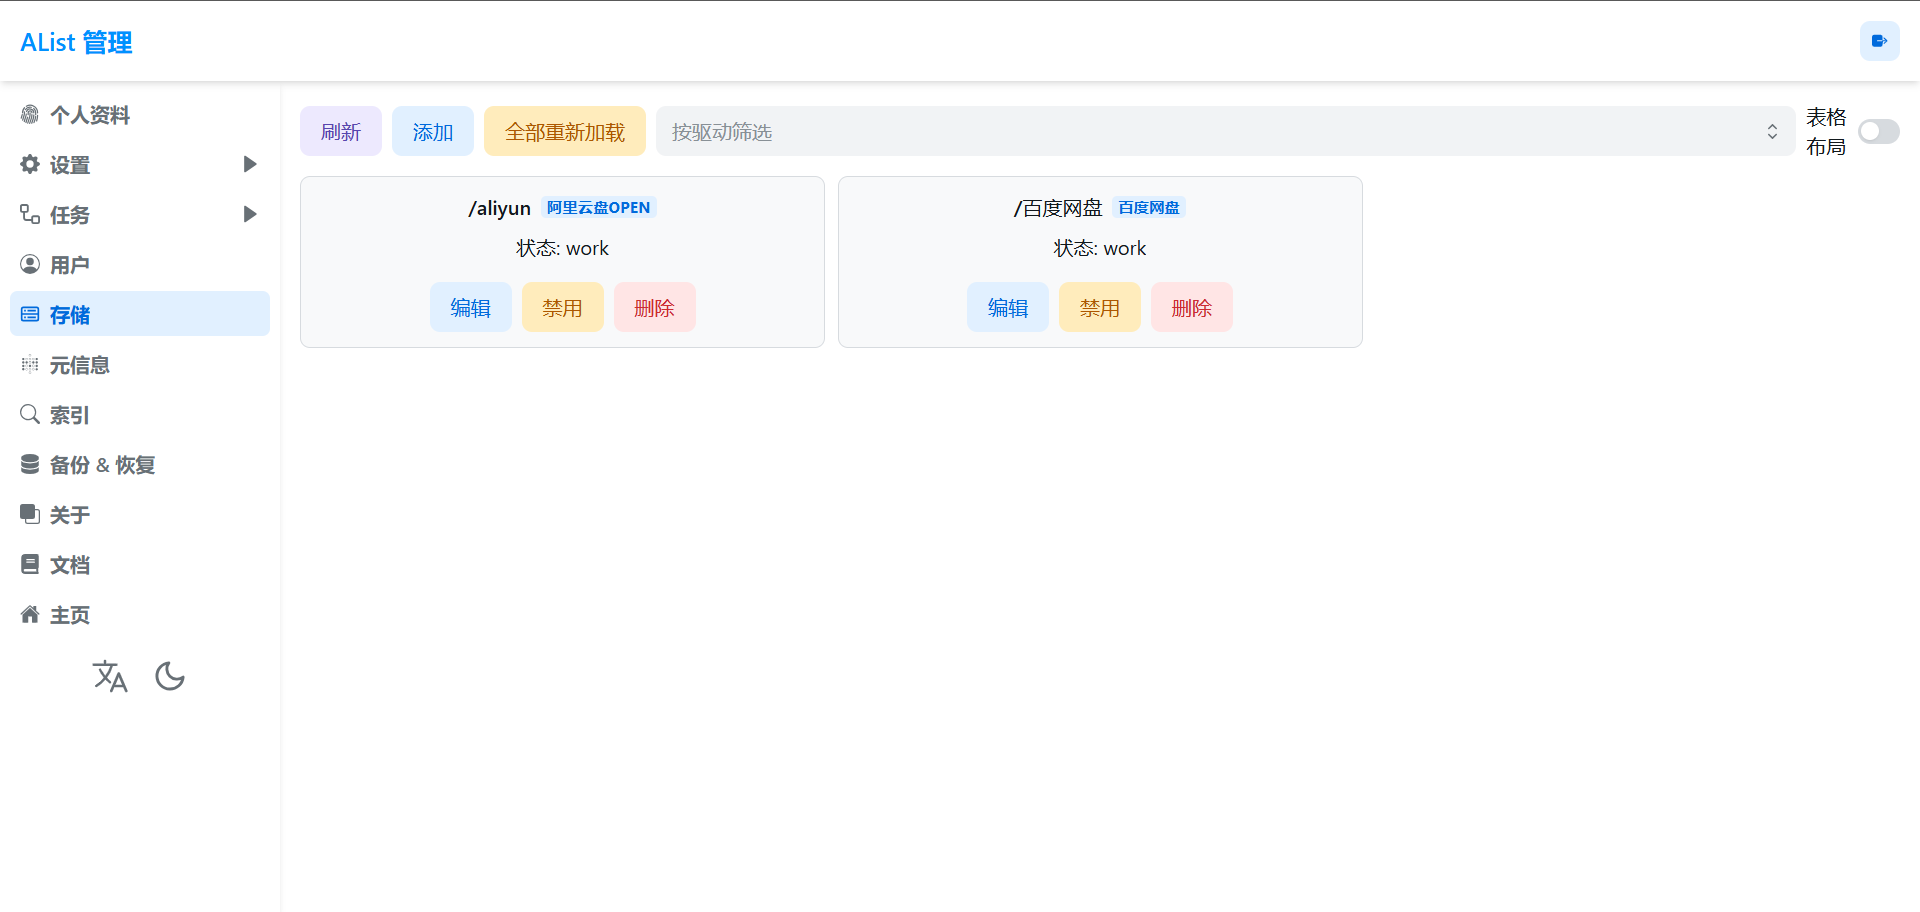Disable the /aliyun storage
Viewport: 1920px width, 912px height.
(x=563, y=308)
